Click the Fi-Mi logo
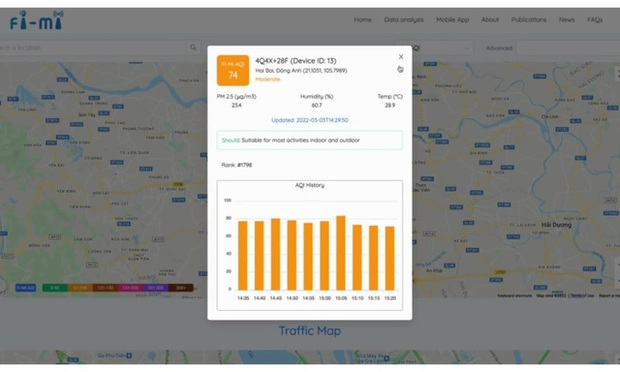This screenshot has width=620, height=372. [x=36, y=20]
